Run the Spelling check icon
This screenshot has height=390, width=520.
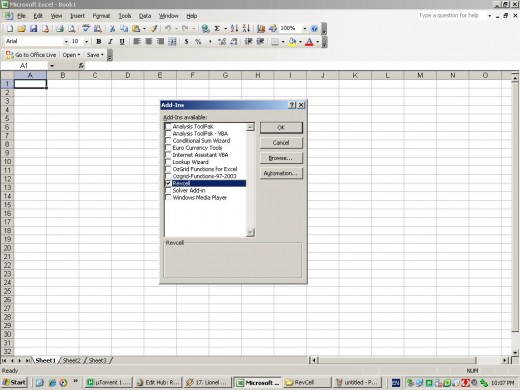(86, 29)
